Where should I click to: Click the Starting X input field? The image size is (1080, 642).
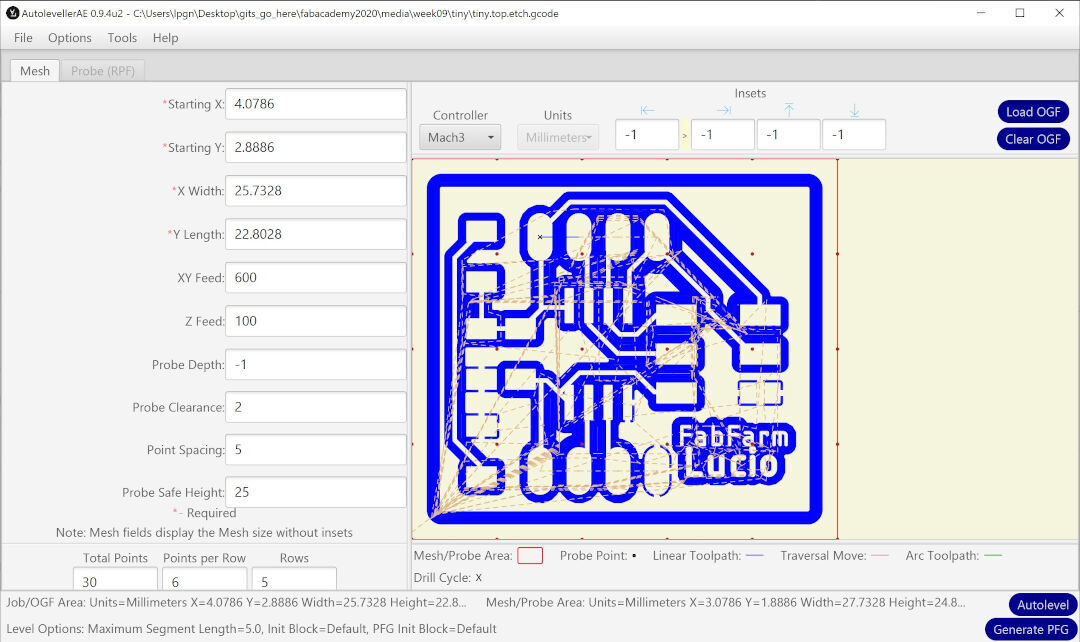(x=315, y=103)
